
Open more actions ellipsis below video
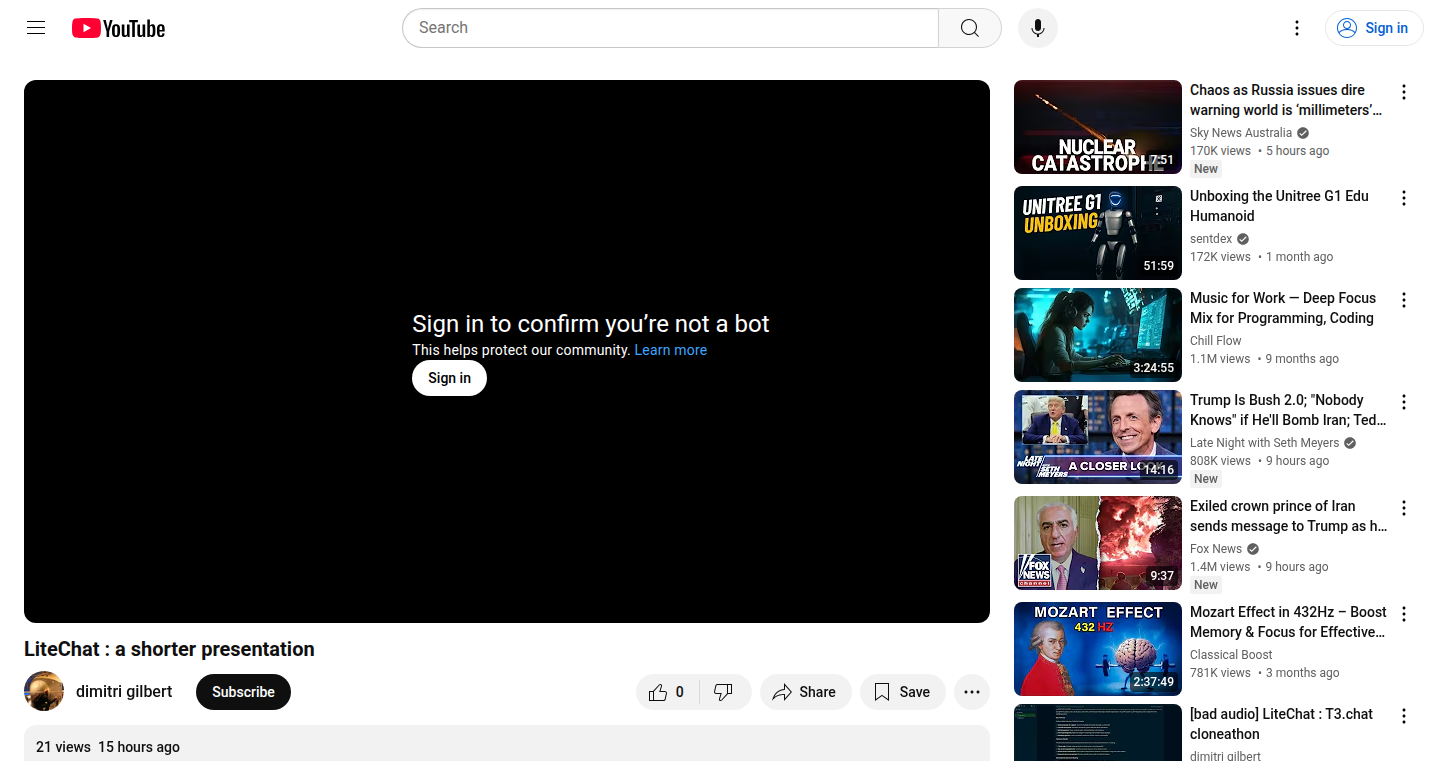click(x=972, y=692)
